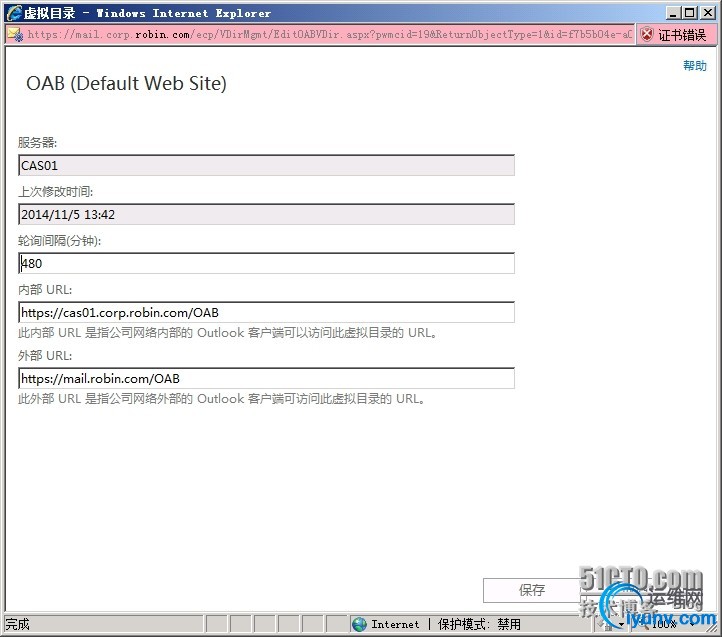Click the Internet zone globe icon
This screenshot has width=722, height=637.
(360, 624)
